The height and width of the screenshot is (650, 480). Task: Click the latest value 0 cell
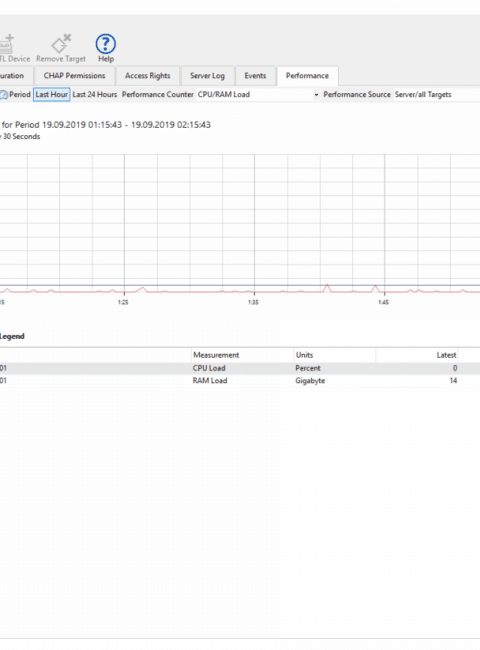point(455,368)
